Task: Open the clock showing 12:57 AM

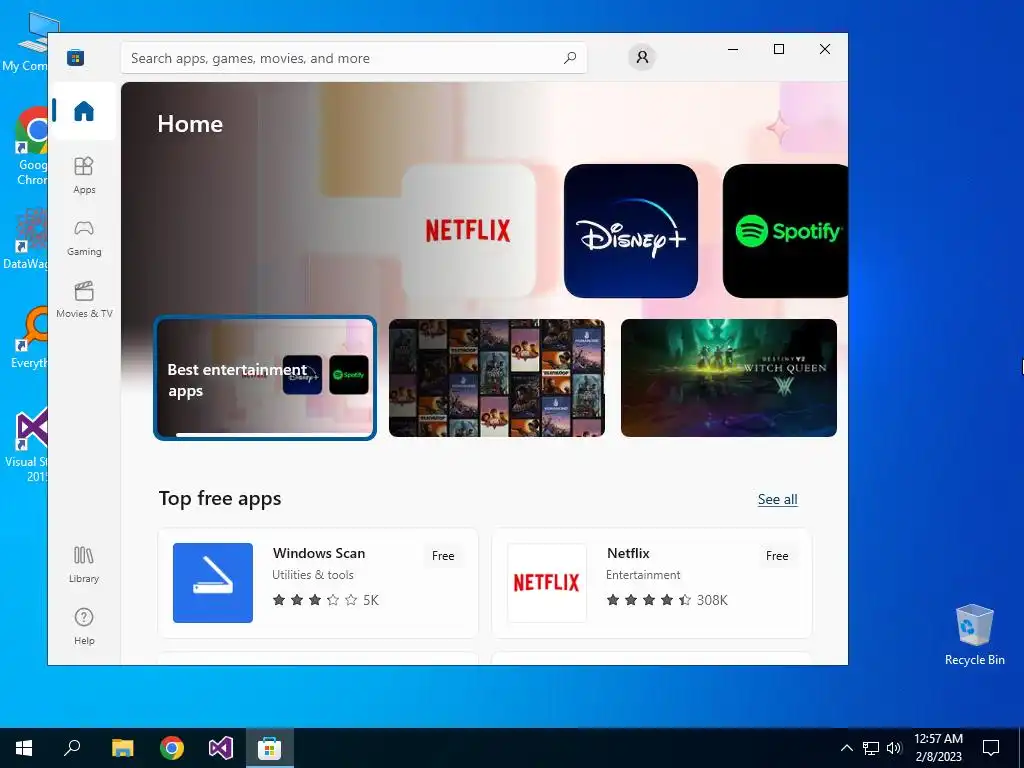Action: (938, 748)
